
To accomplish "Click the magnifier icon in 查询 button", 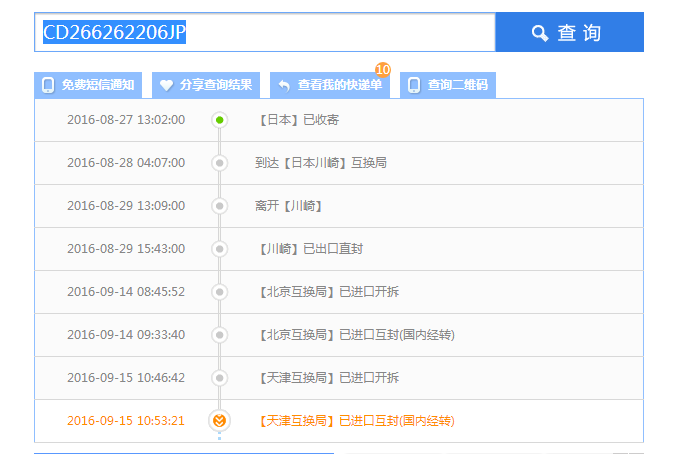I will (540, 33).
